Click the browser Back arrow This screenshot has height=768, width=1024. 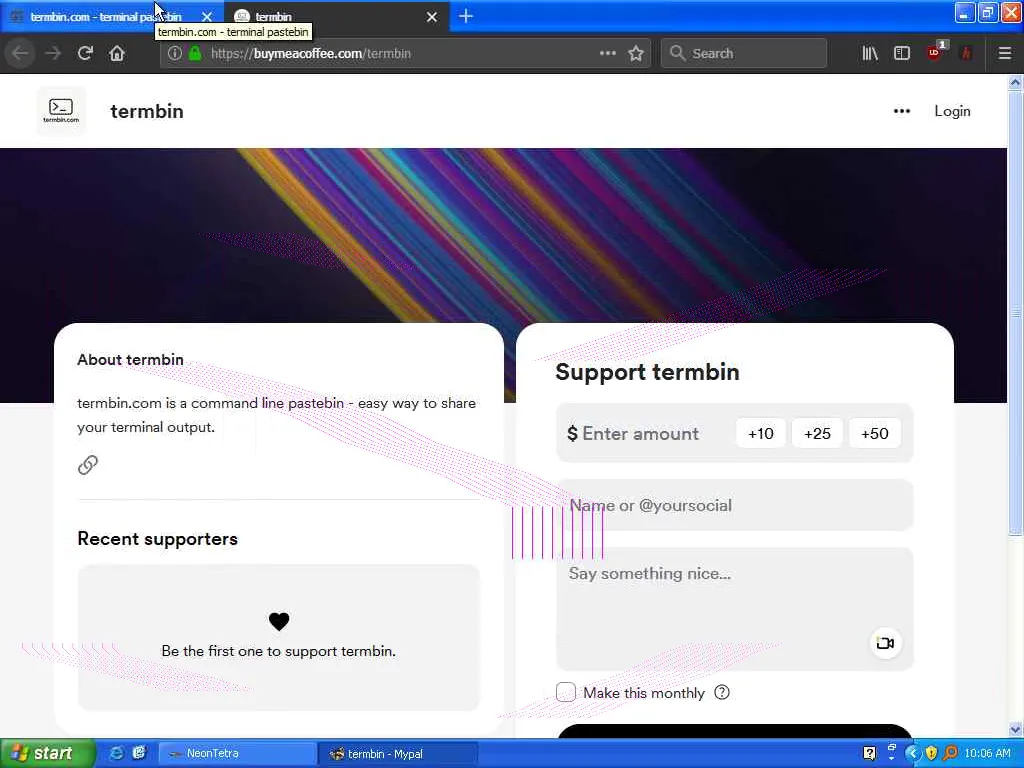coord(20,53)
